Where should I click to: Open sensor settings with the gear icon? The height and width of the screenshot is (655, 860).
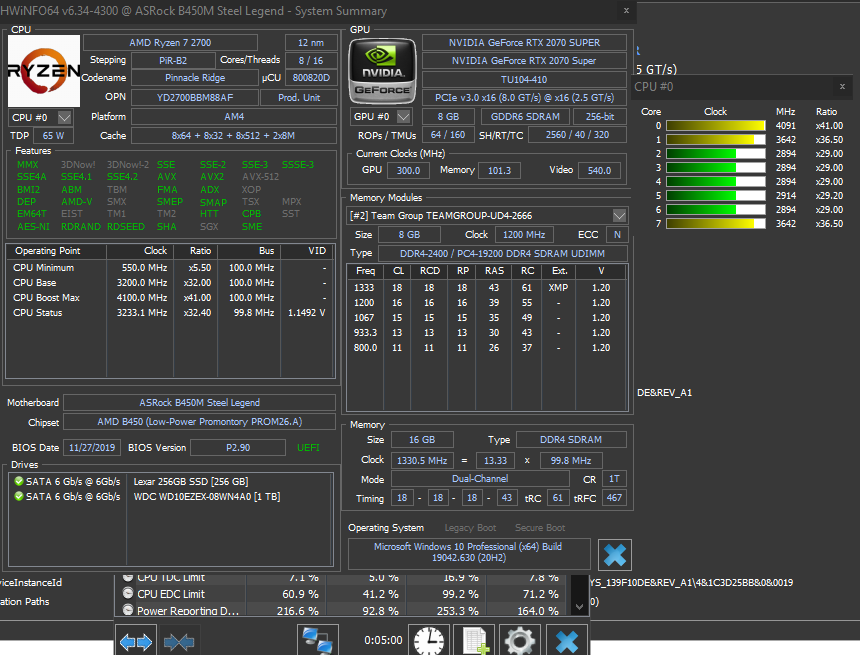[519, 640]
